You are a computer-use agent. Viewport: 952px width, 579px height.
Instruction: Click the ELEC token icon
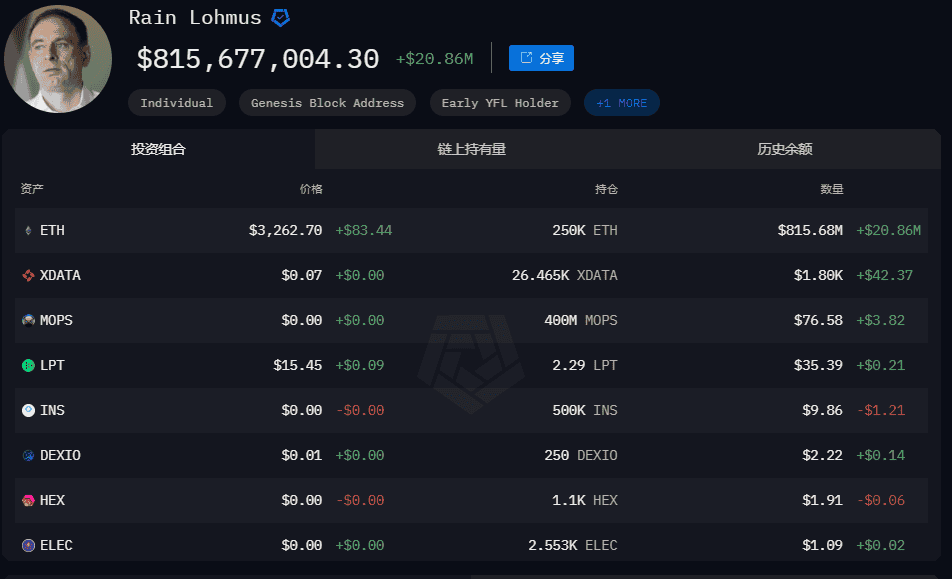(28, 545)
